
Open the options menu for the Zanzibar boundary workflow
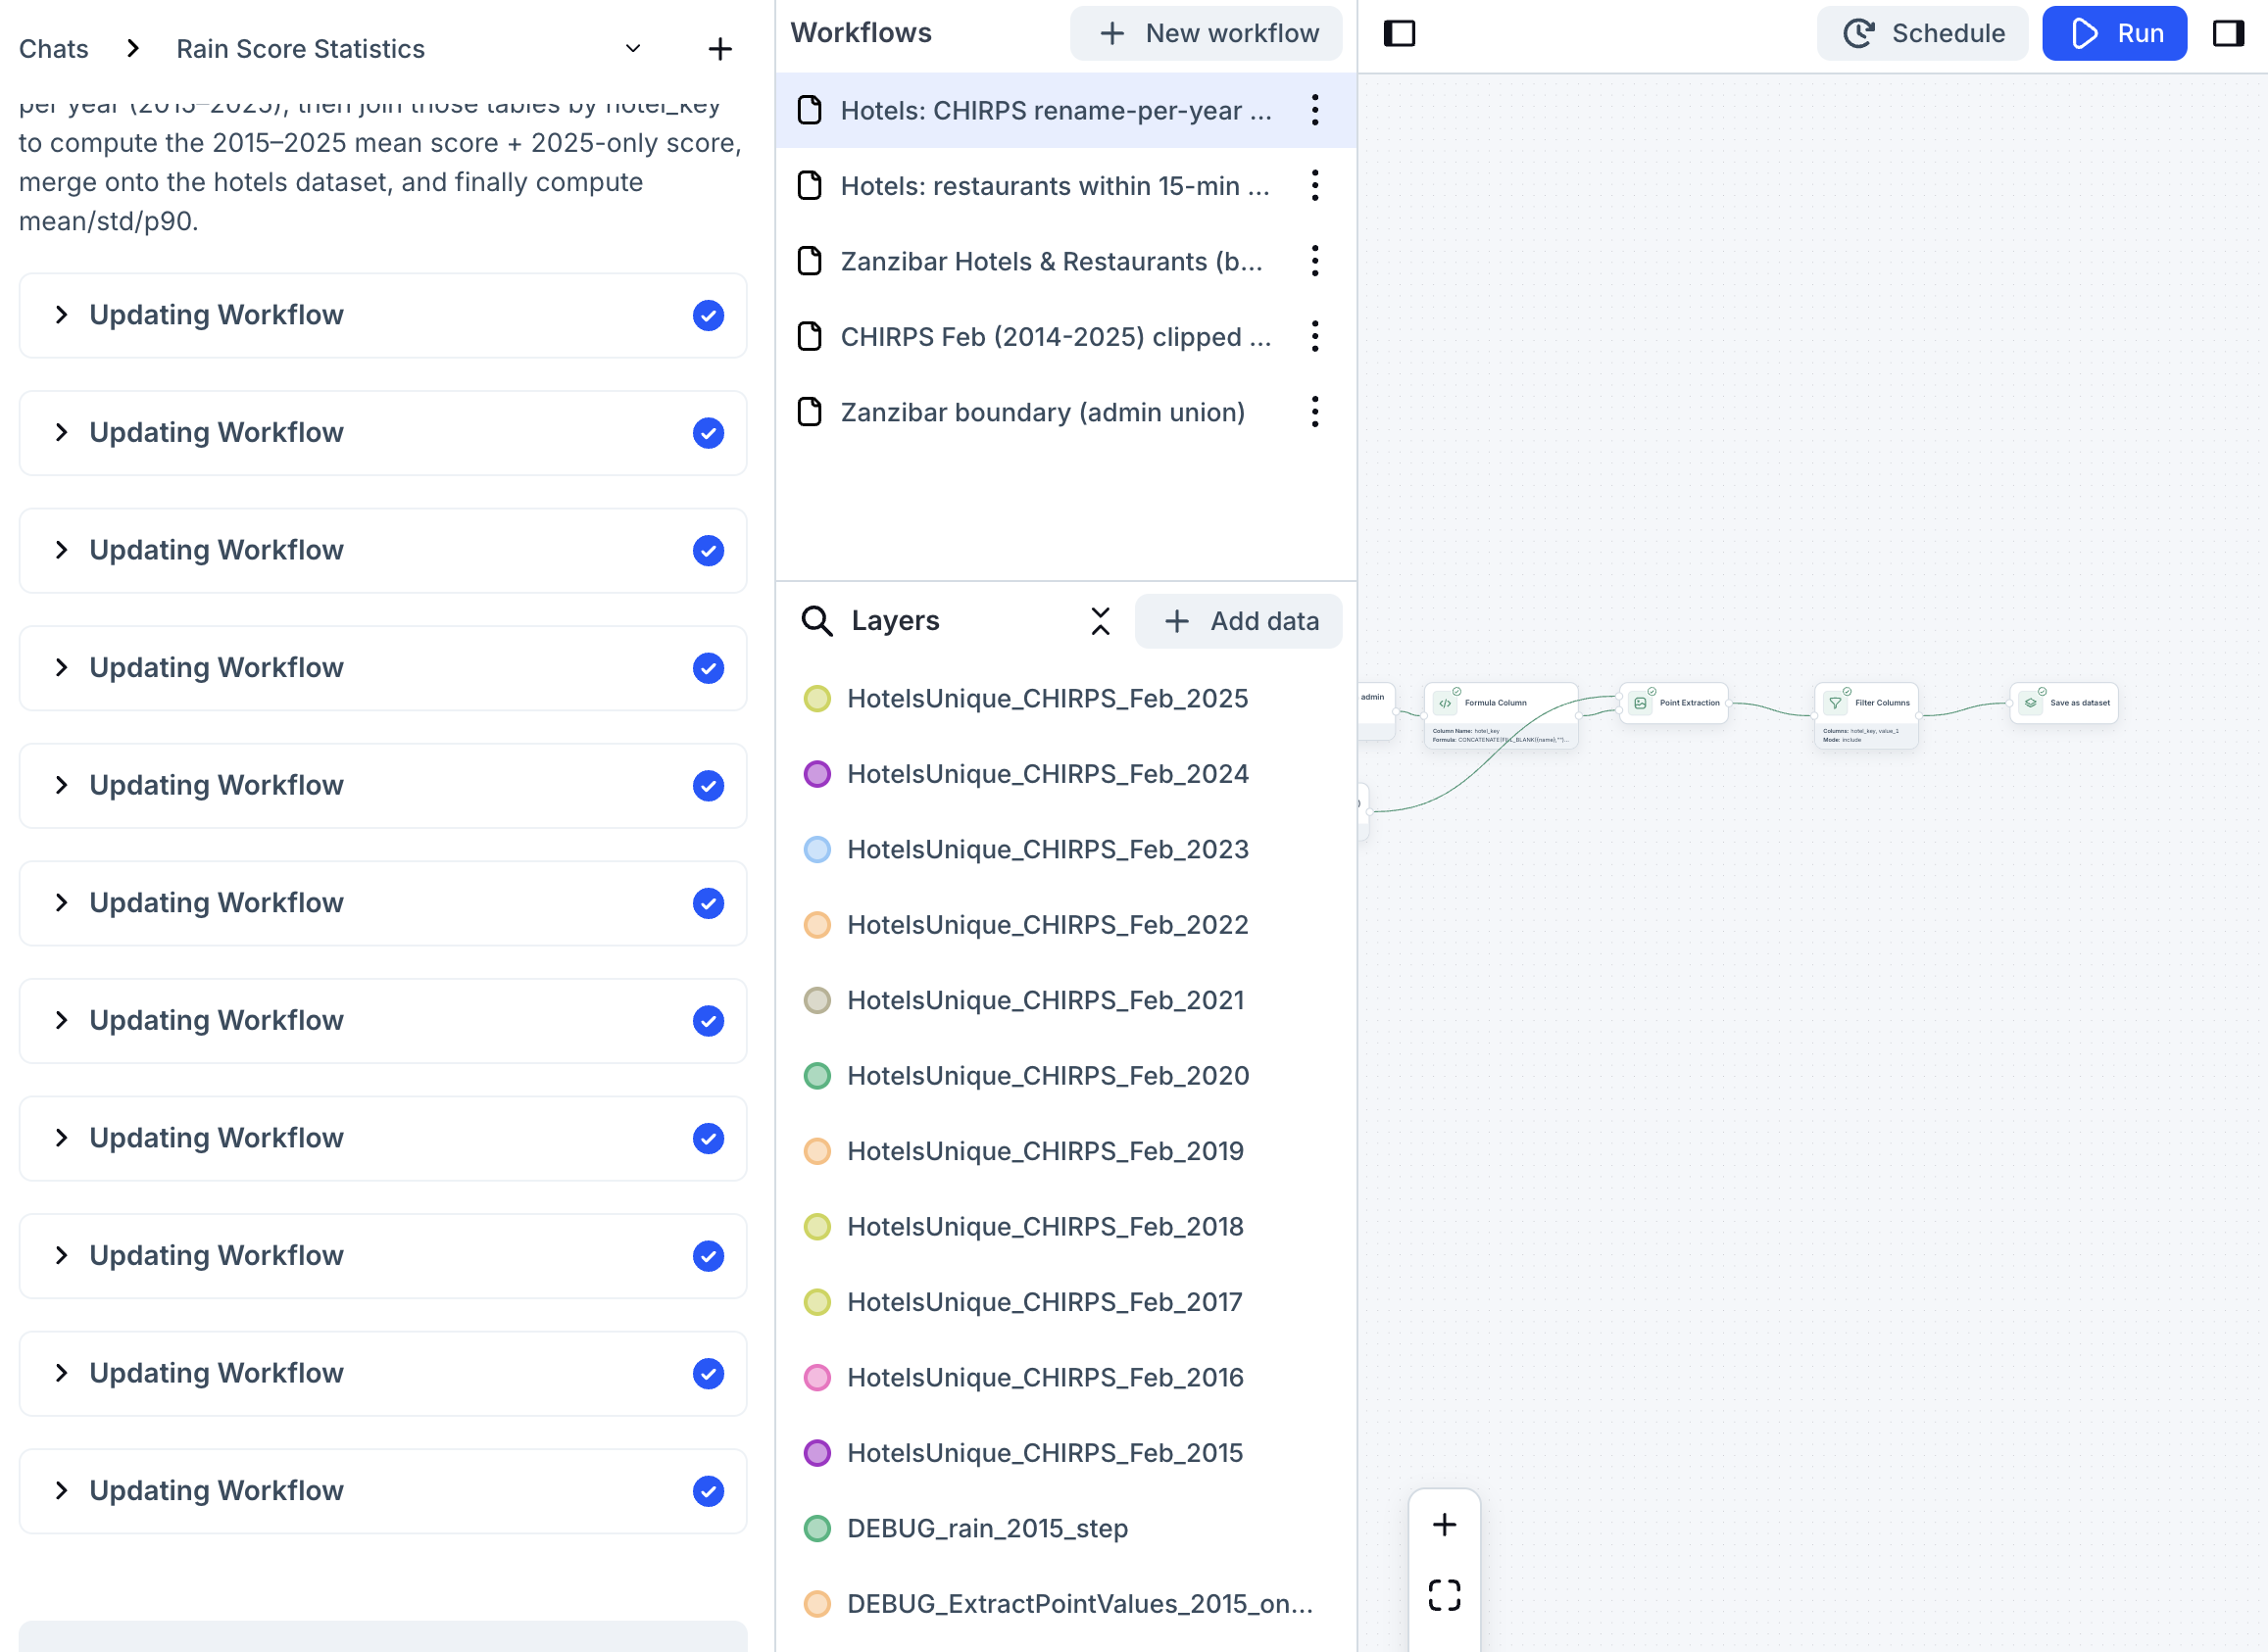point(1315,412)
